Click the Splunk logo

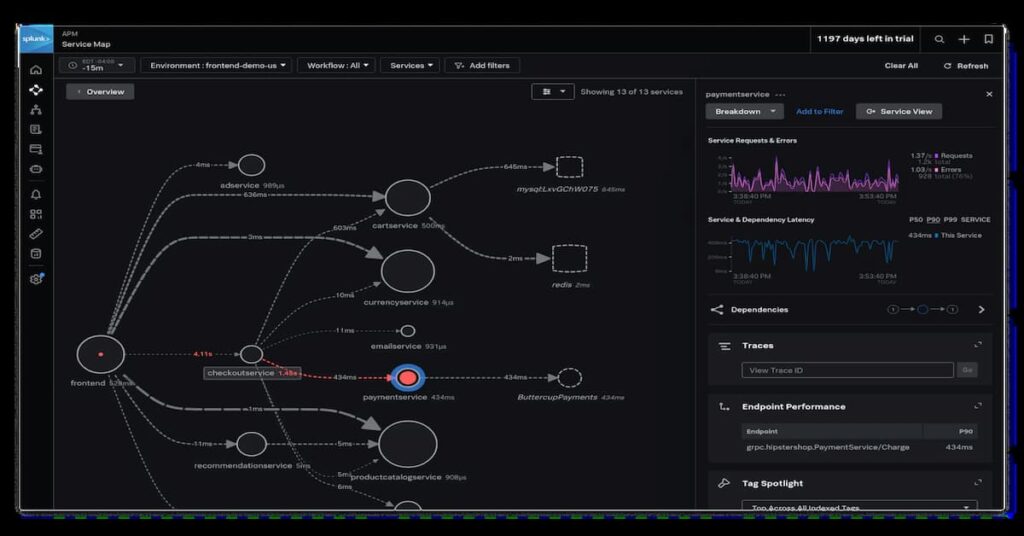[x=36, y=39]
